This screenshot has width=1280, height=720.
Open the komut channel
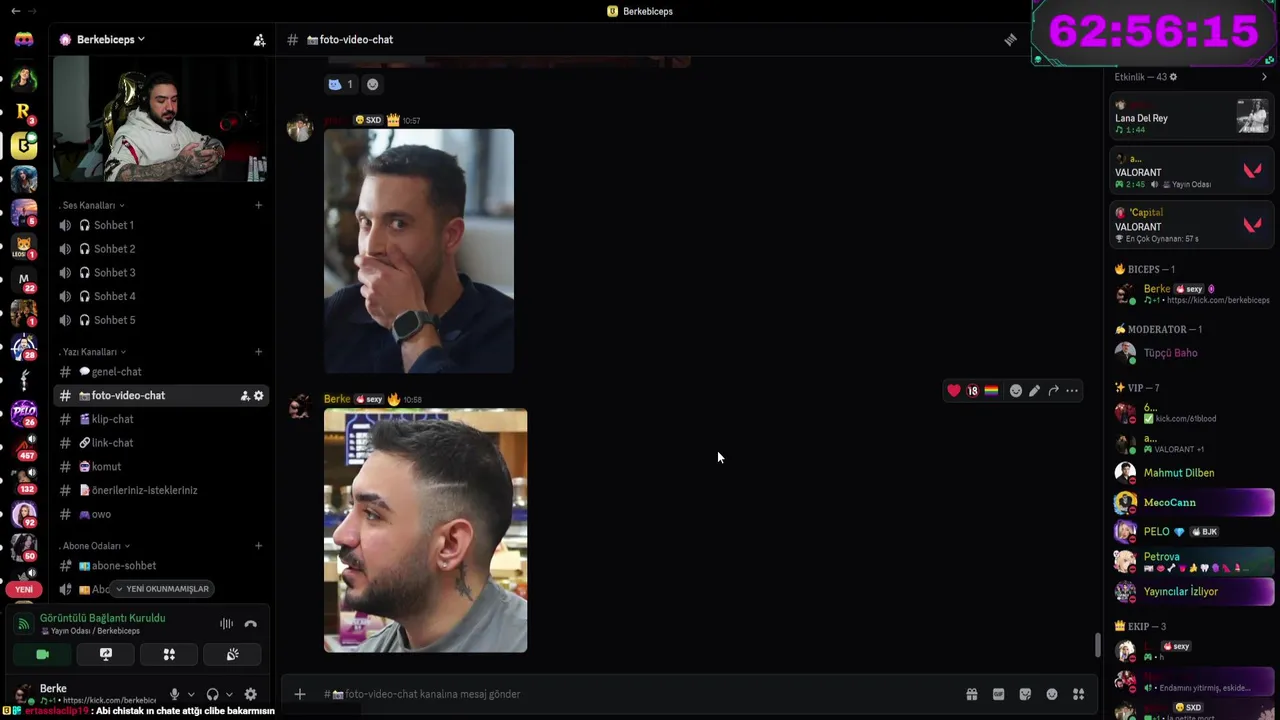pos(160,467)
